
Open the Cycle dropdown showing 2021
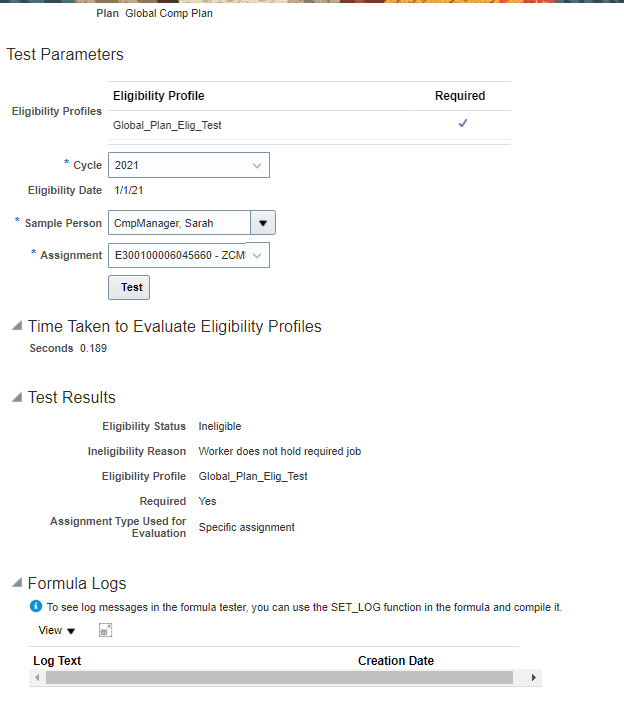coord(257,165)
